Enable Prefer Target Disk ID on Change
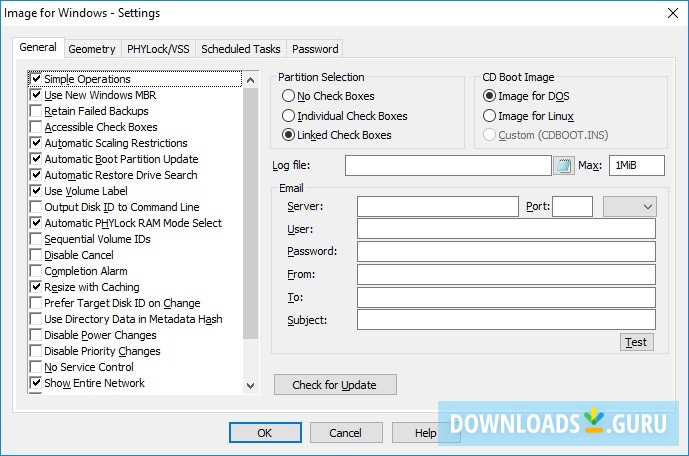Screen dimensions: 689x456 point(36,303)
